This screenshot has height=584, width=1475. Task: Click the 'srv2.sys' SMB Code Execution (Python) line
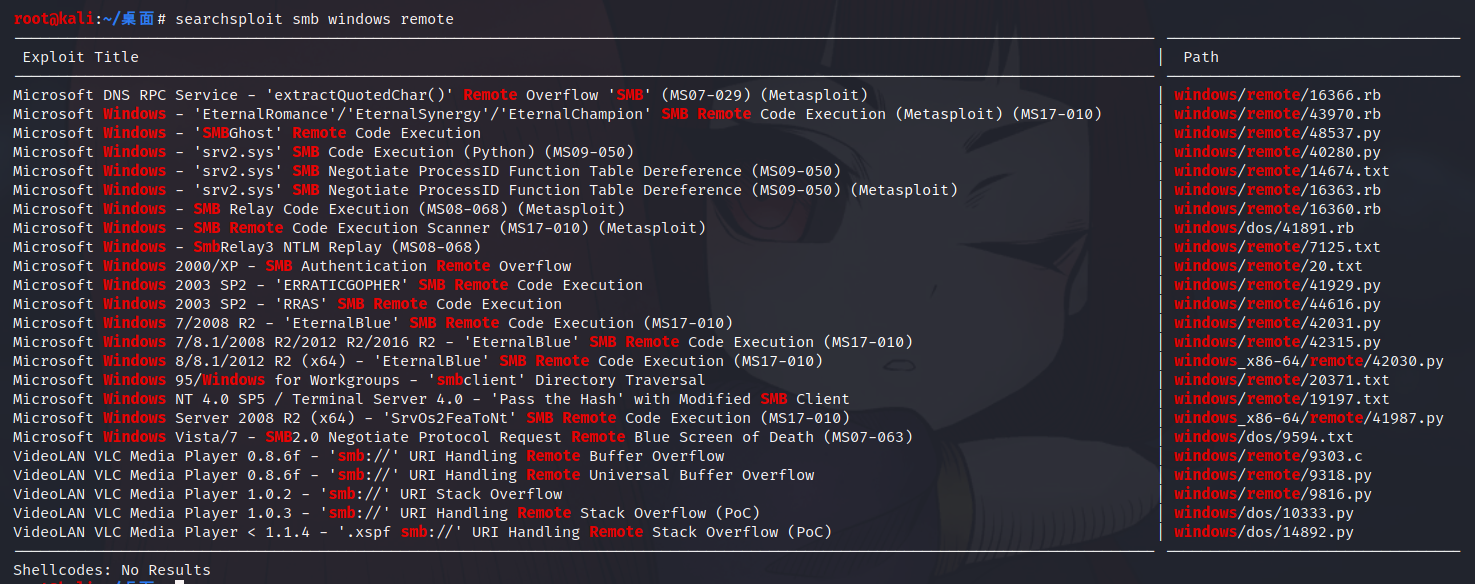pos(324,152)
